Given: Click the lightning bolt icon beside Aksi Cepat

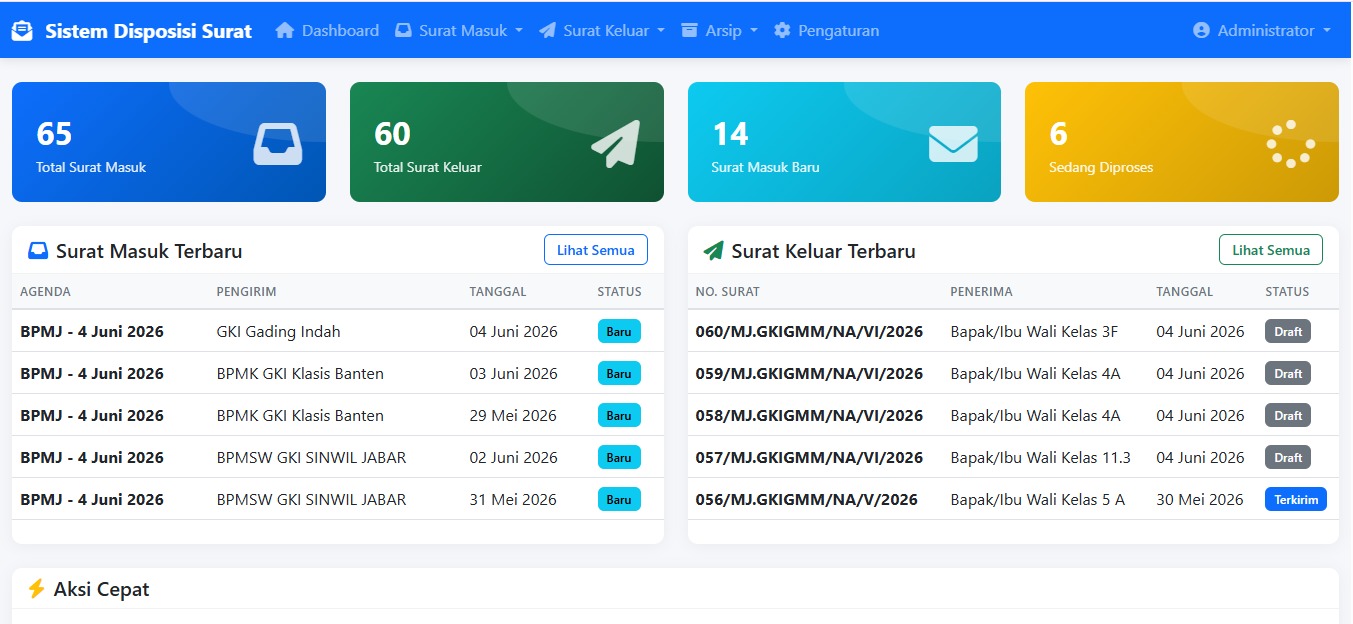Looking at the screenshot, I should 37,589.
